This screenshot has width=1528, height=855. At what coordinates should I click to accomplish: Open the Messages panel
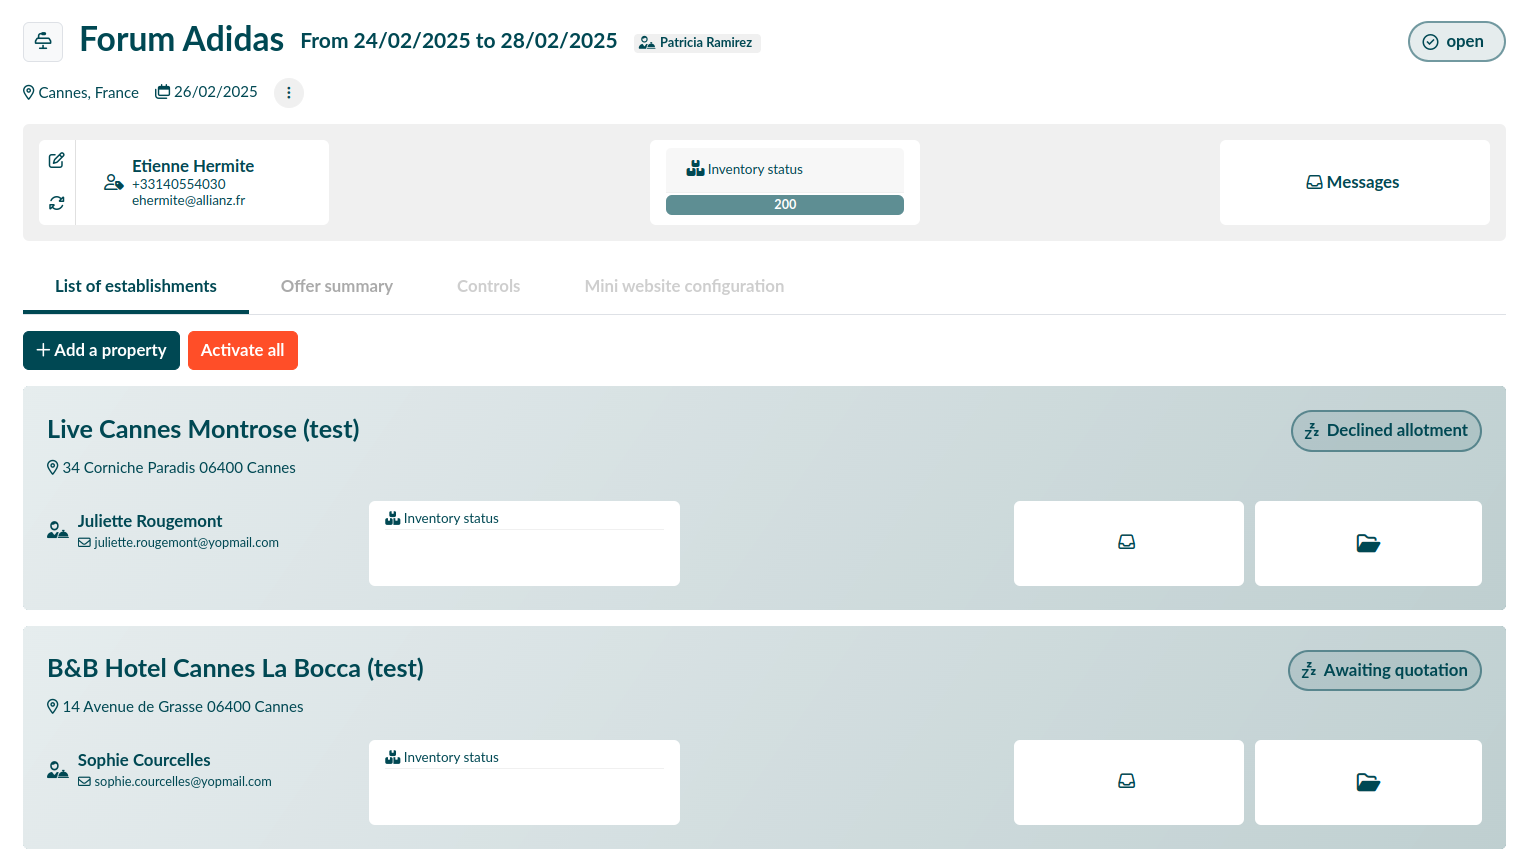pos(1354,182)
